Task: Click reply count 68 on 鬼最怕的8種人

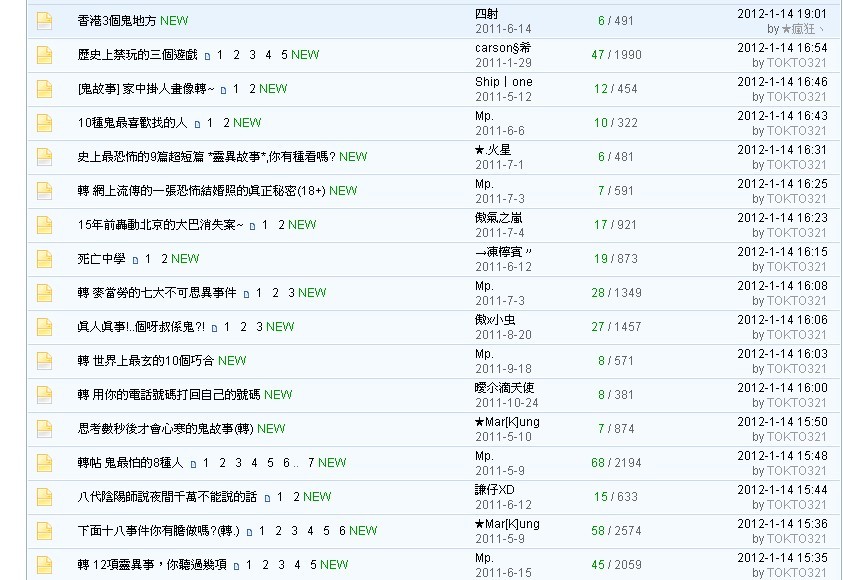Action: (598, 463)
